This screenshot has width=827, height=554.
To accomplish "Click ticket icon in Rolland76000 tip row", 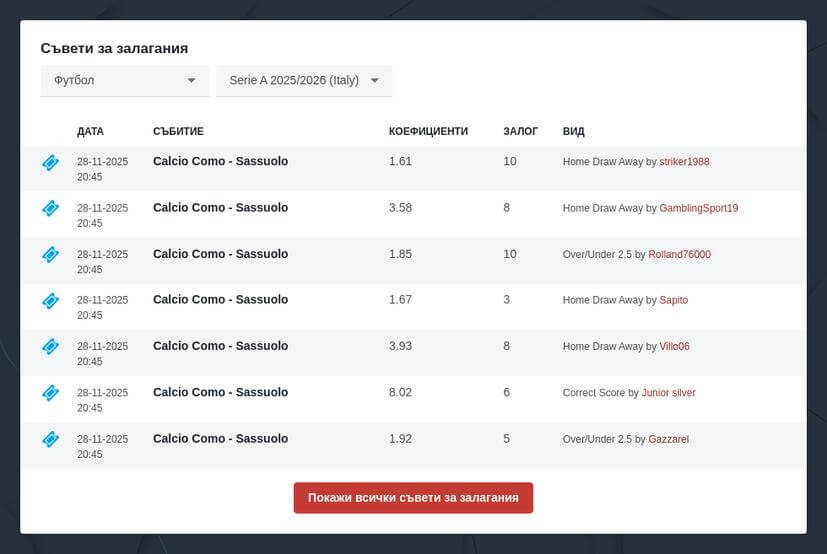I will coord(50,255).
